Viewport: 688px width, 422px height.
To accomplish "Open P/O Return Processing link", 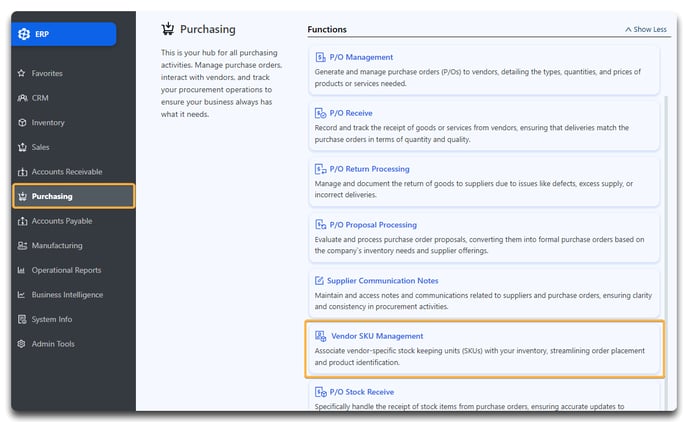I will tap(369, 169).
